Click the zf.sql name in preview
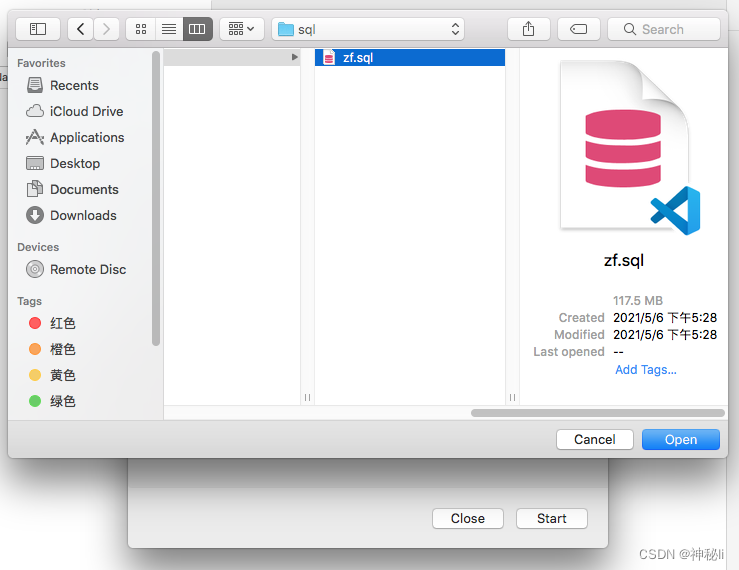 624,260
